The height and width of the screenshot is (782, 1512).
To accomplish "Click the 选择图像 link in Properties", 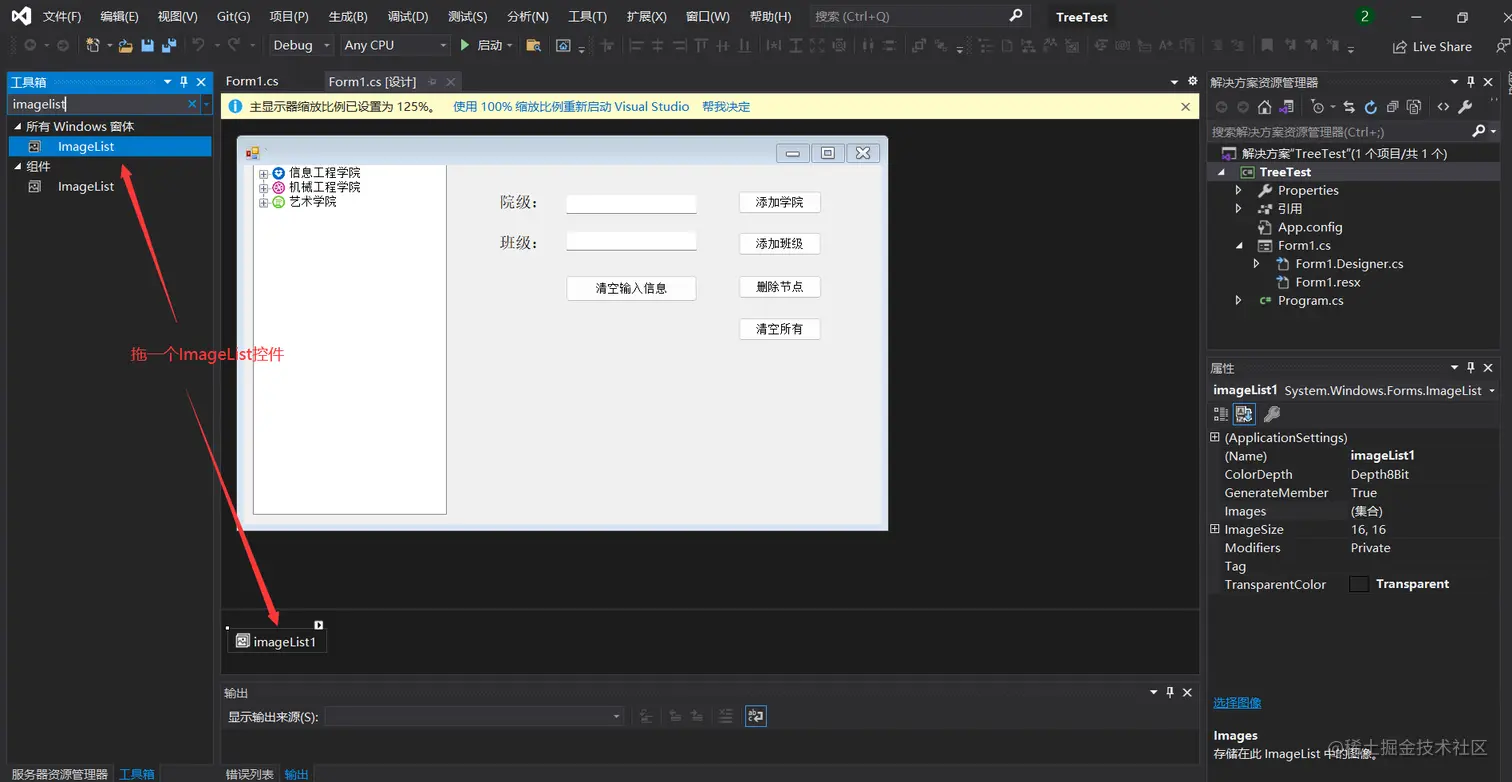I will click(x=1237, y=702).
